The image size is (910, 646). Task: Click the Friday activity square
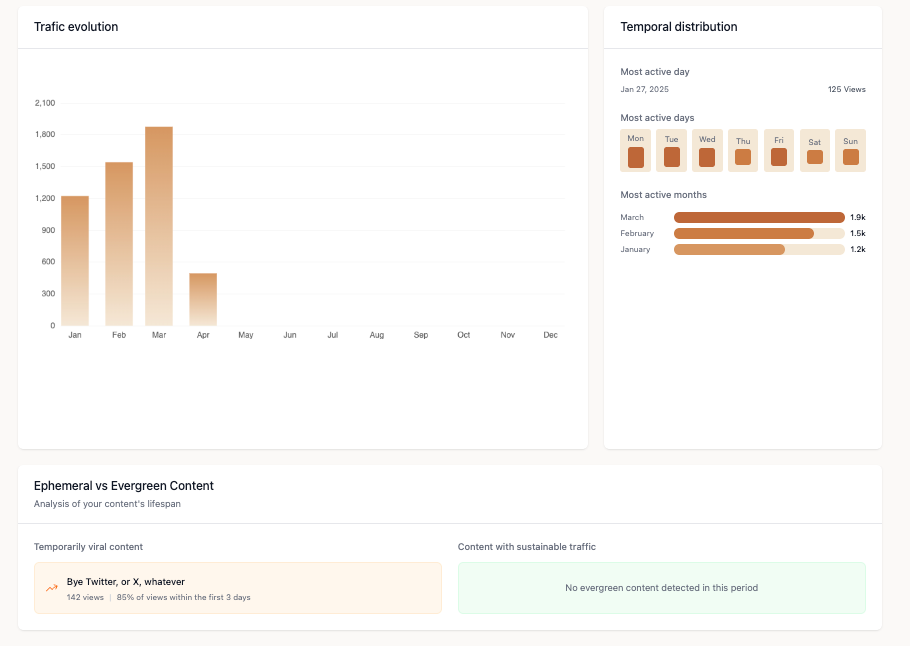point(779,157)
